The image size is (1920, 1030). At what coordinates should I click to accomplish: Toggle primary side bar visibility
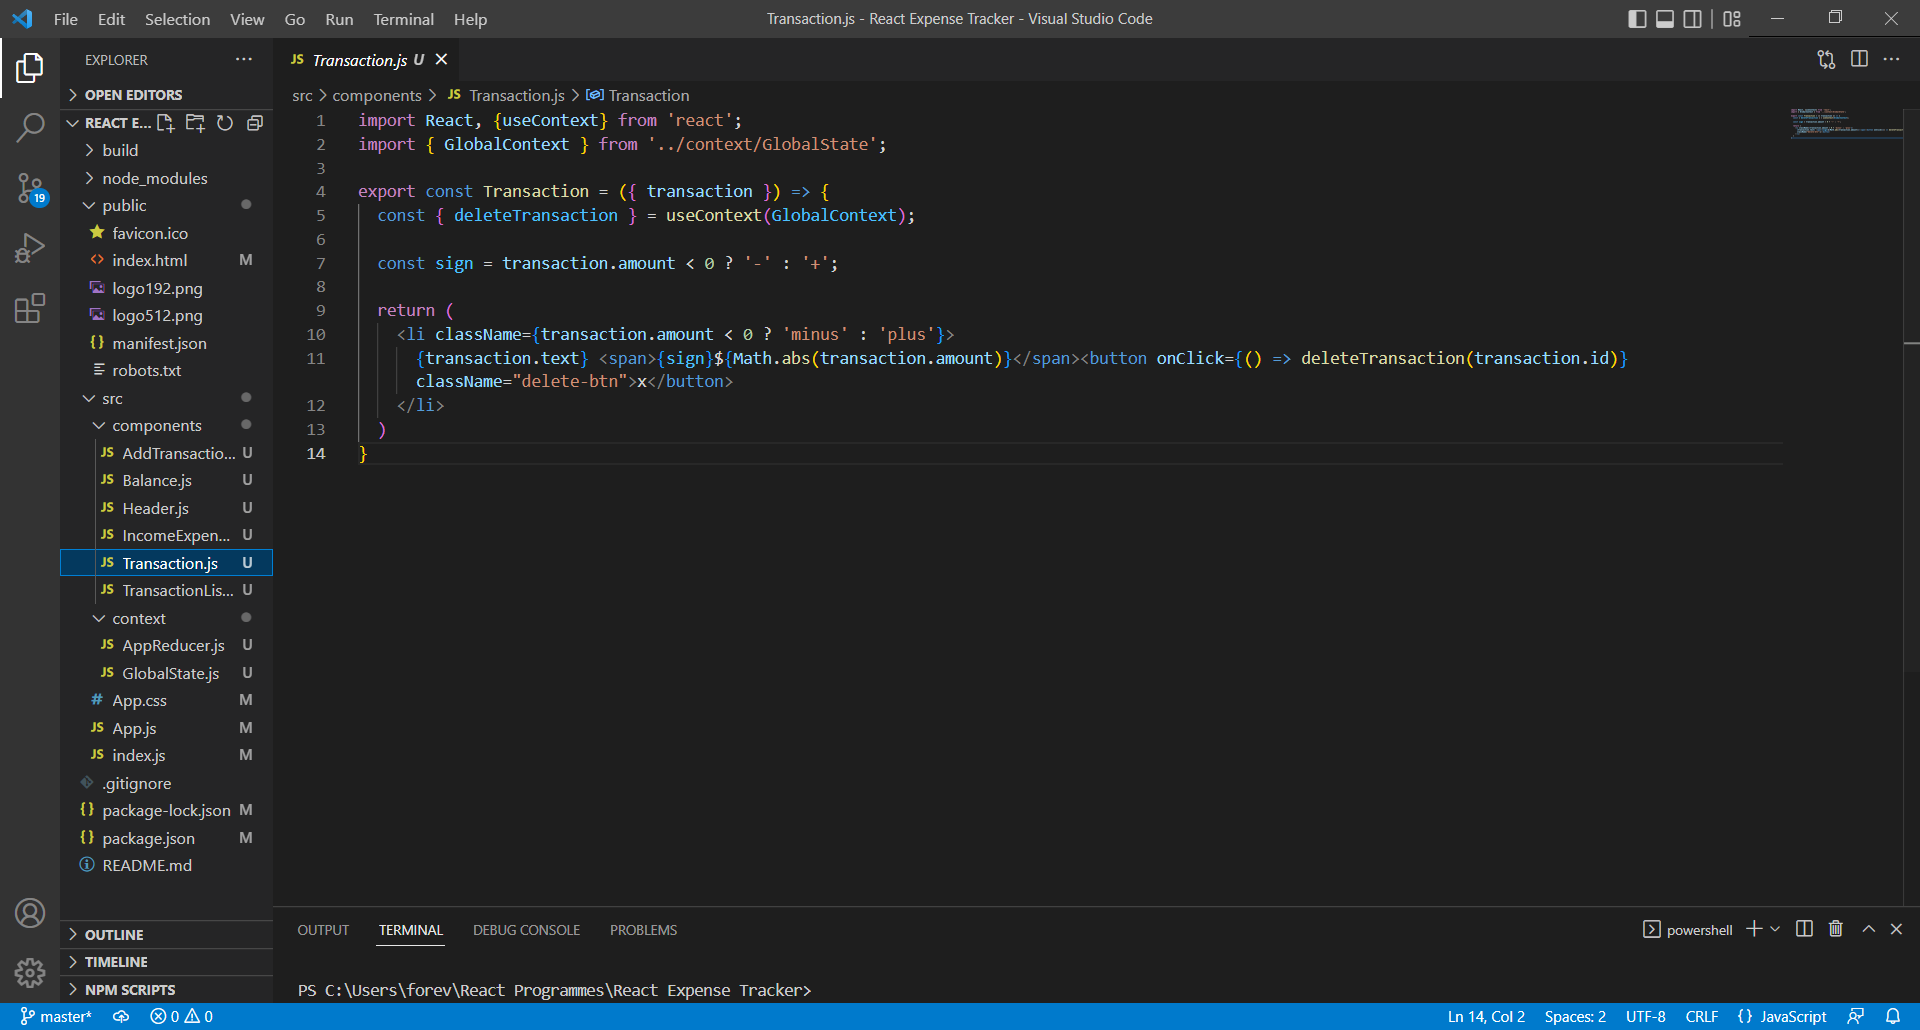point(1637,19)
